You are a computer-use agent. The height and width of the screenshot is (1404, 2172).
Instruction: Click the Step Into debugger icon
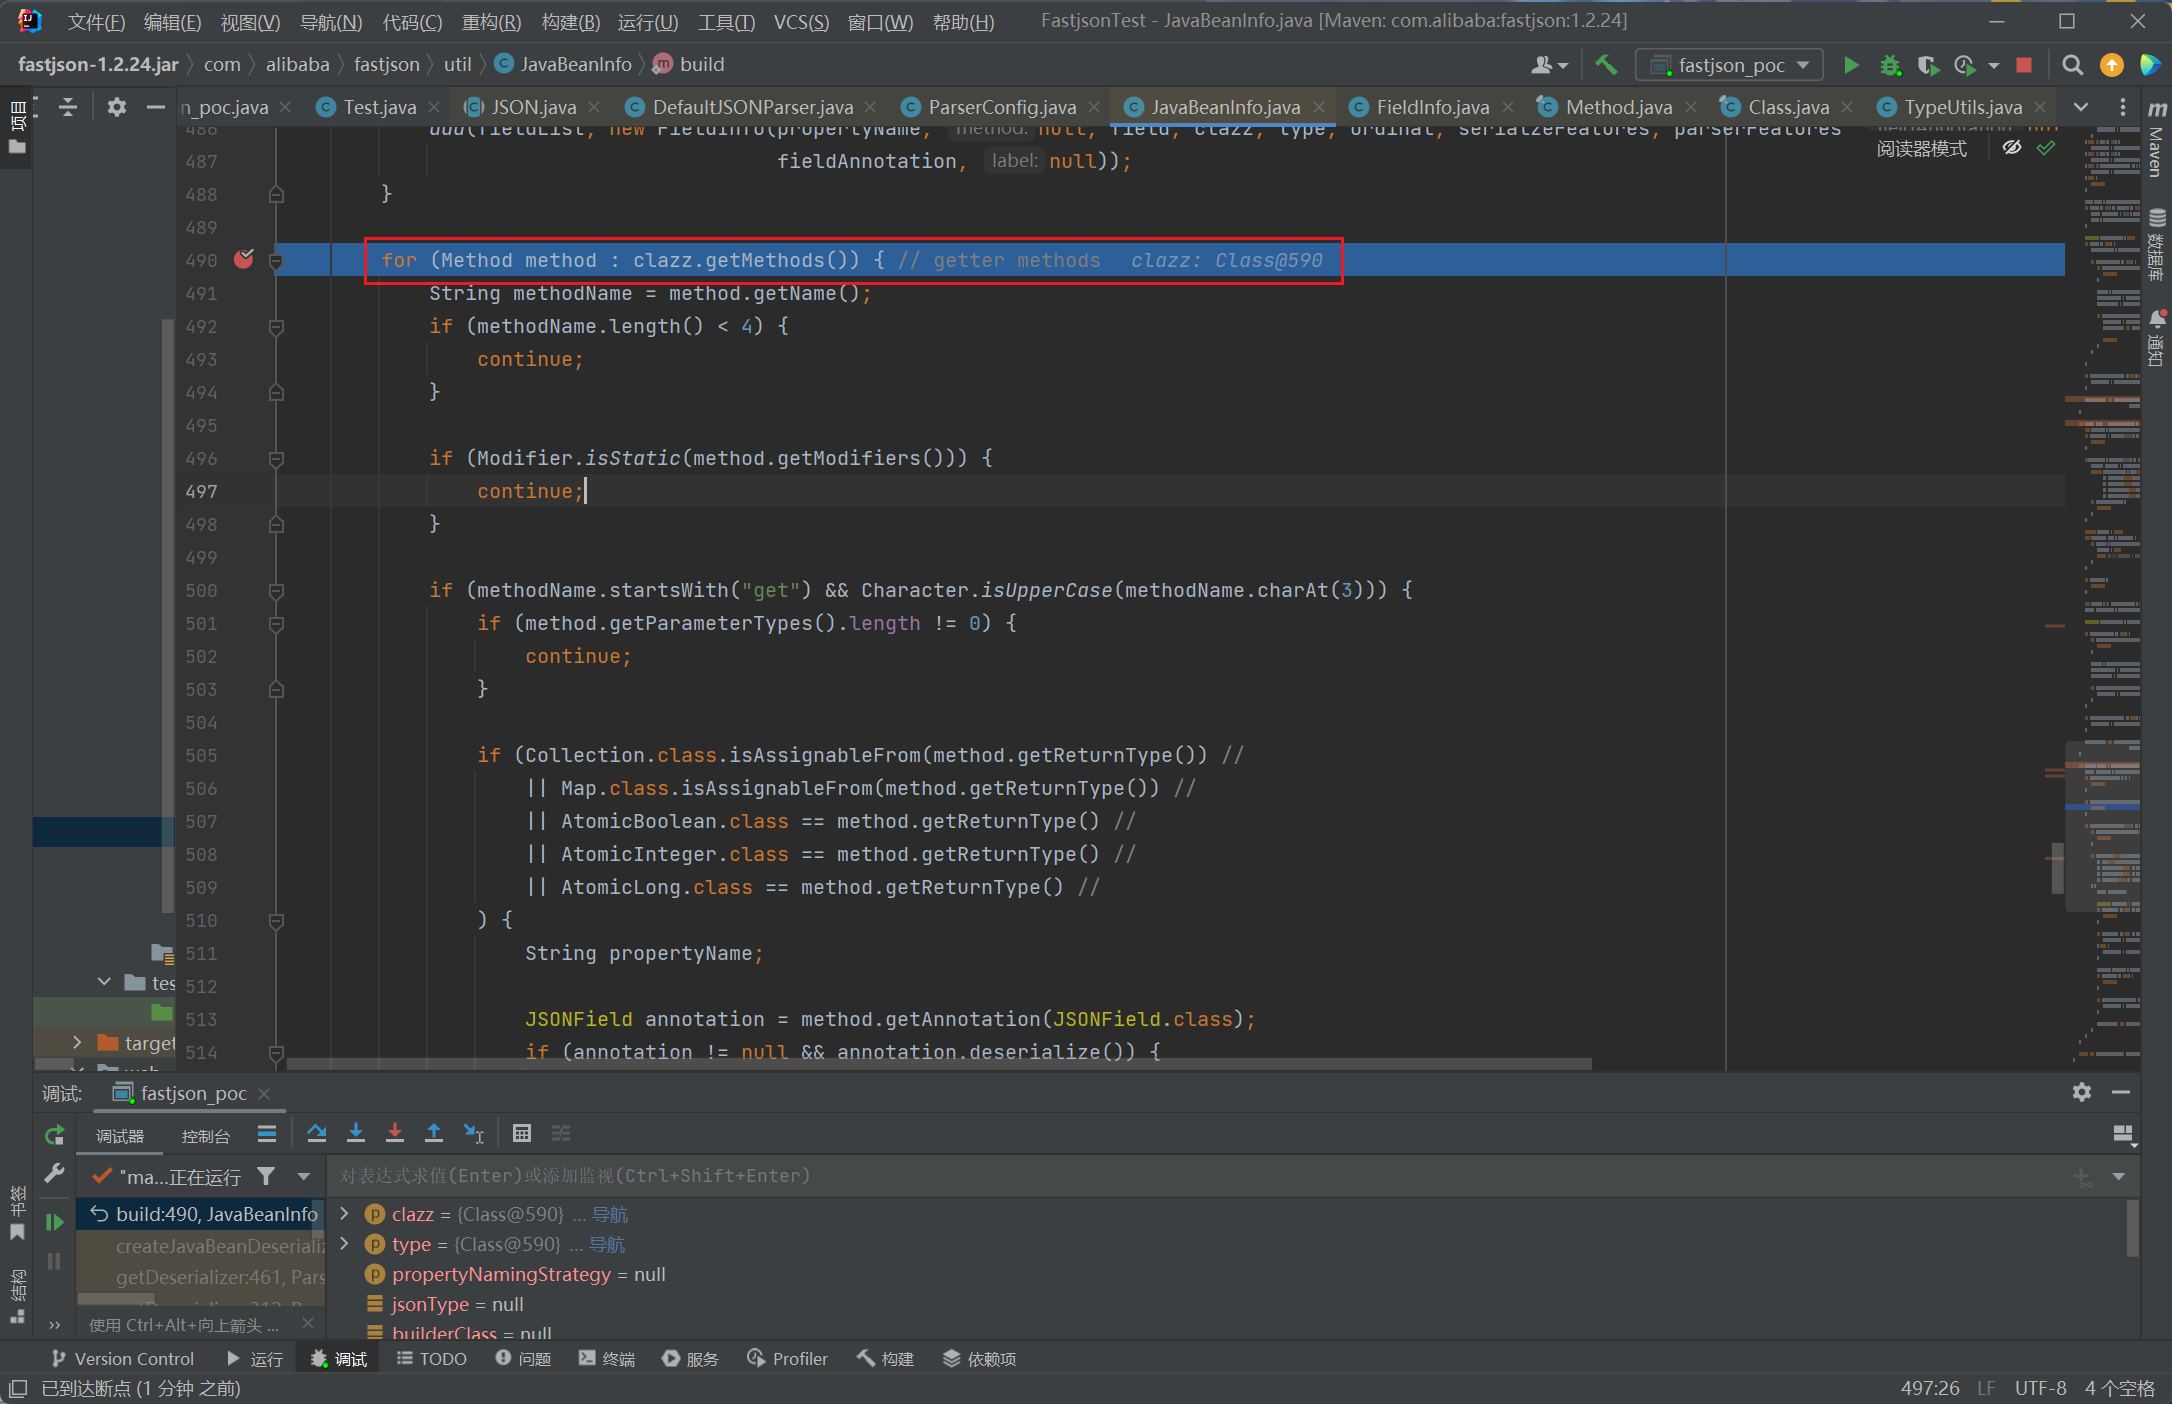pyautogui.click(x=356, y=1133)
